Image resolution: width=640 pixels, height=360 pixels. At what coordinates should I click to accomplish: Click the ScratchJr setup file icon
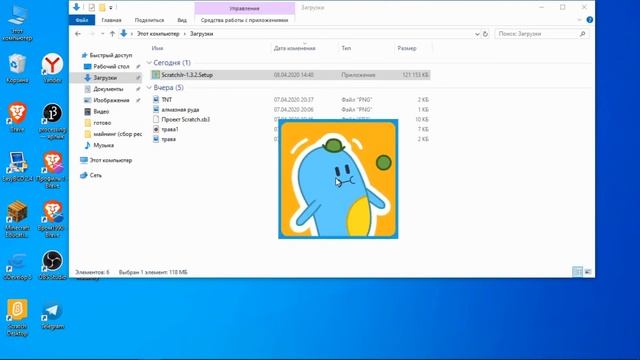tap(156, 75)
